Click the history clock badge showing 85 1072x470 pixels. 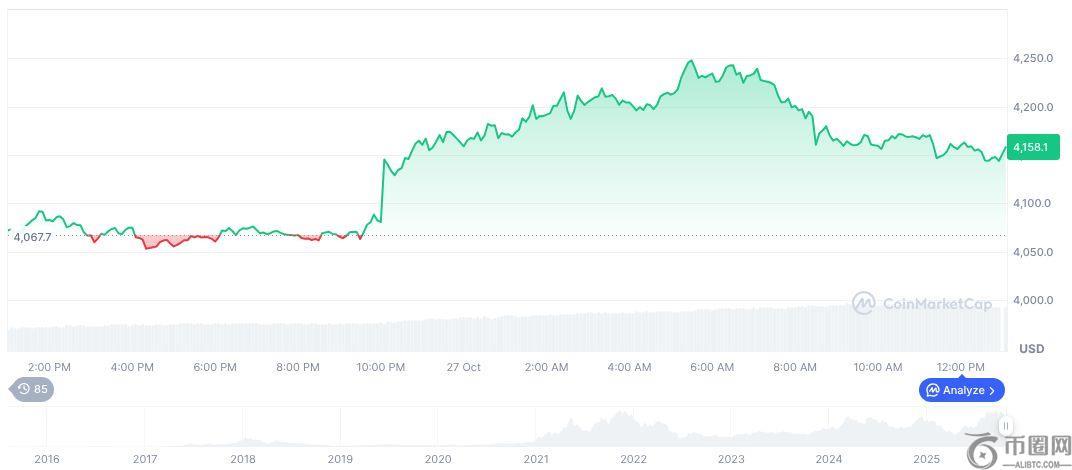32,389
